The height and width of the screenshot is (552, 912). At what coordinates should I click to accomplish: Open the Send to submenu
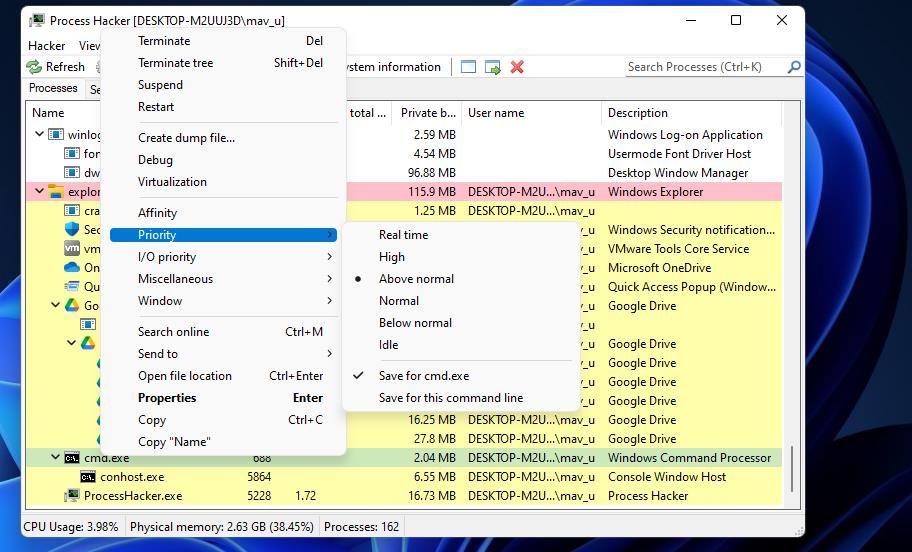223,354
